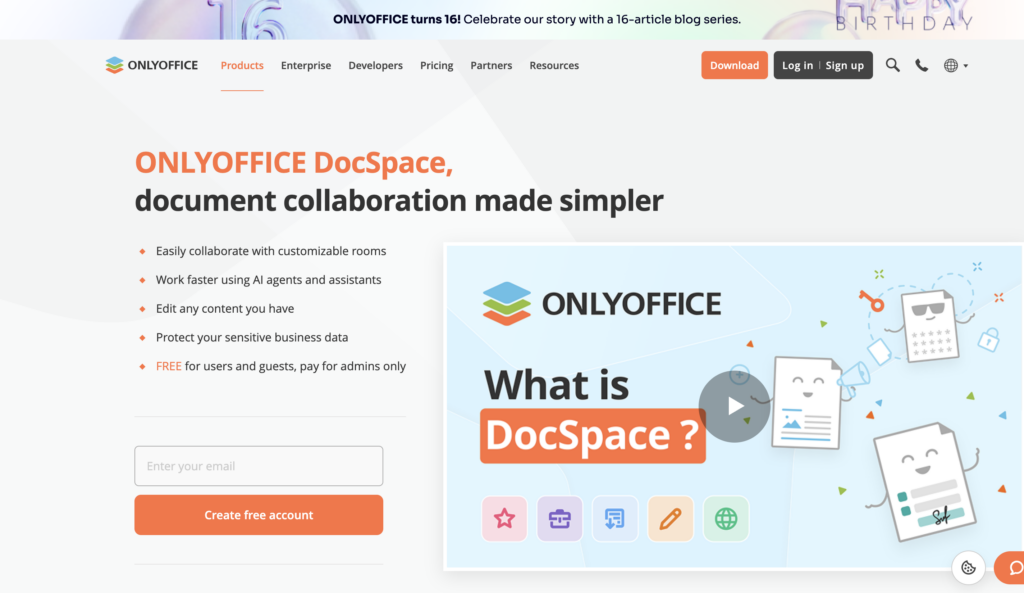
Task: Click the pink star icon in video
Action: click(504, 519)
